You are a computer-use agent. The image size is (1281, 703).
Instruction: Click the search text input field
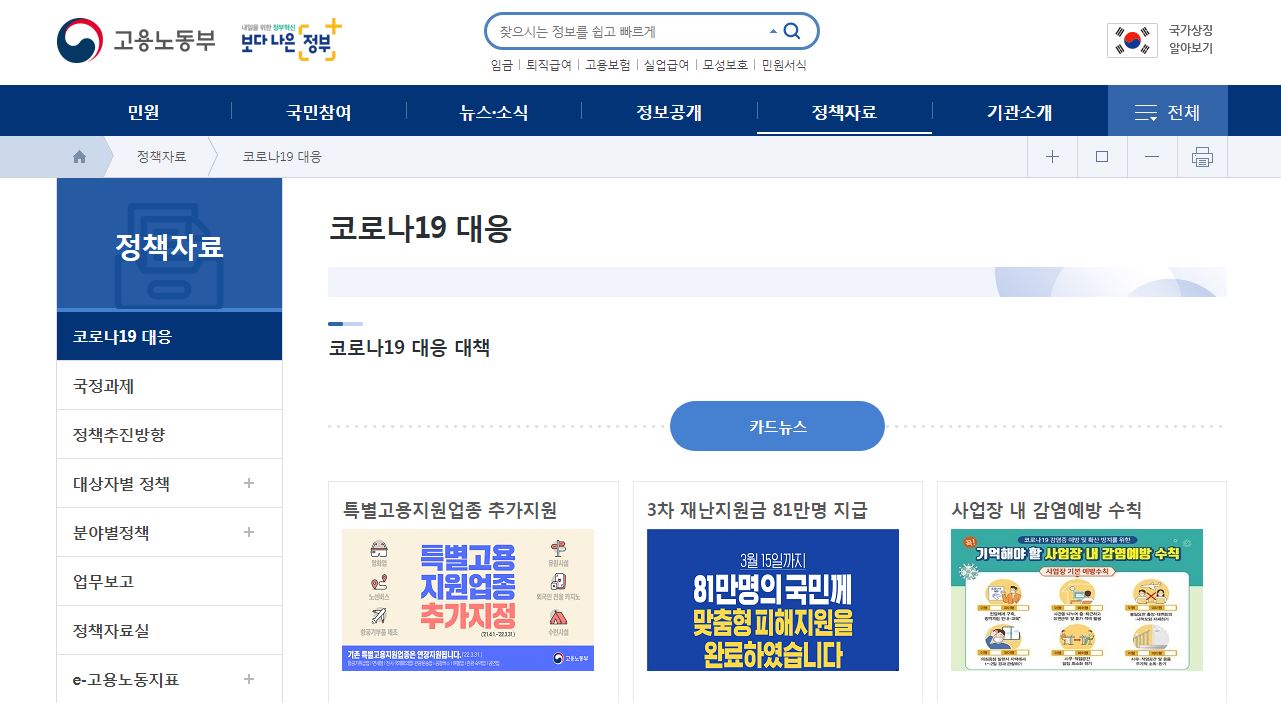630,32
